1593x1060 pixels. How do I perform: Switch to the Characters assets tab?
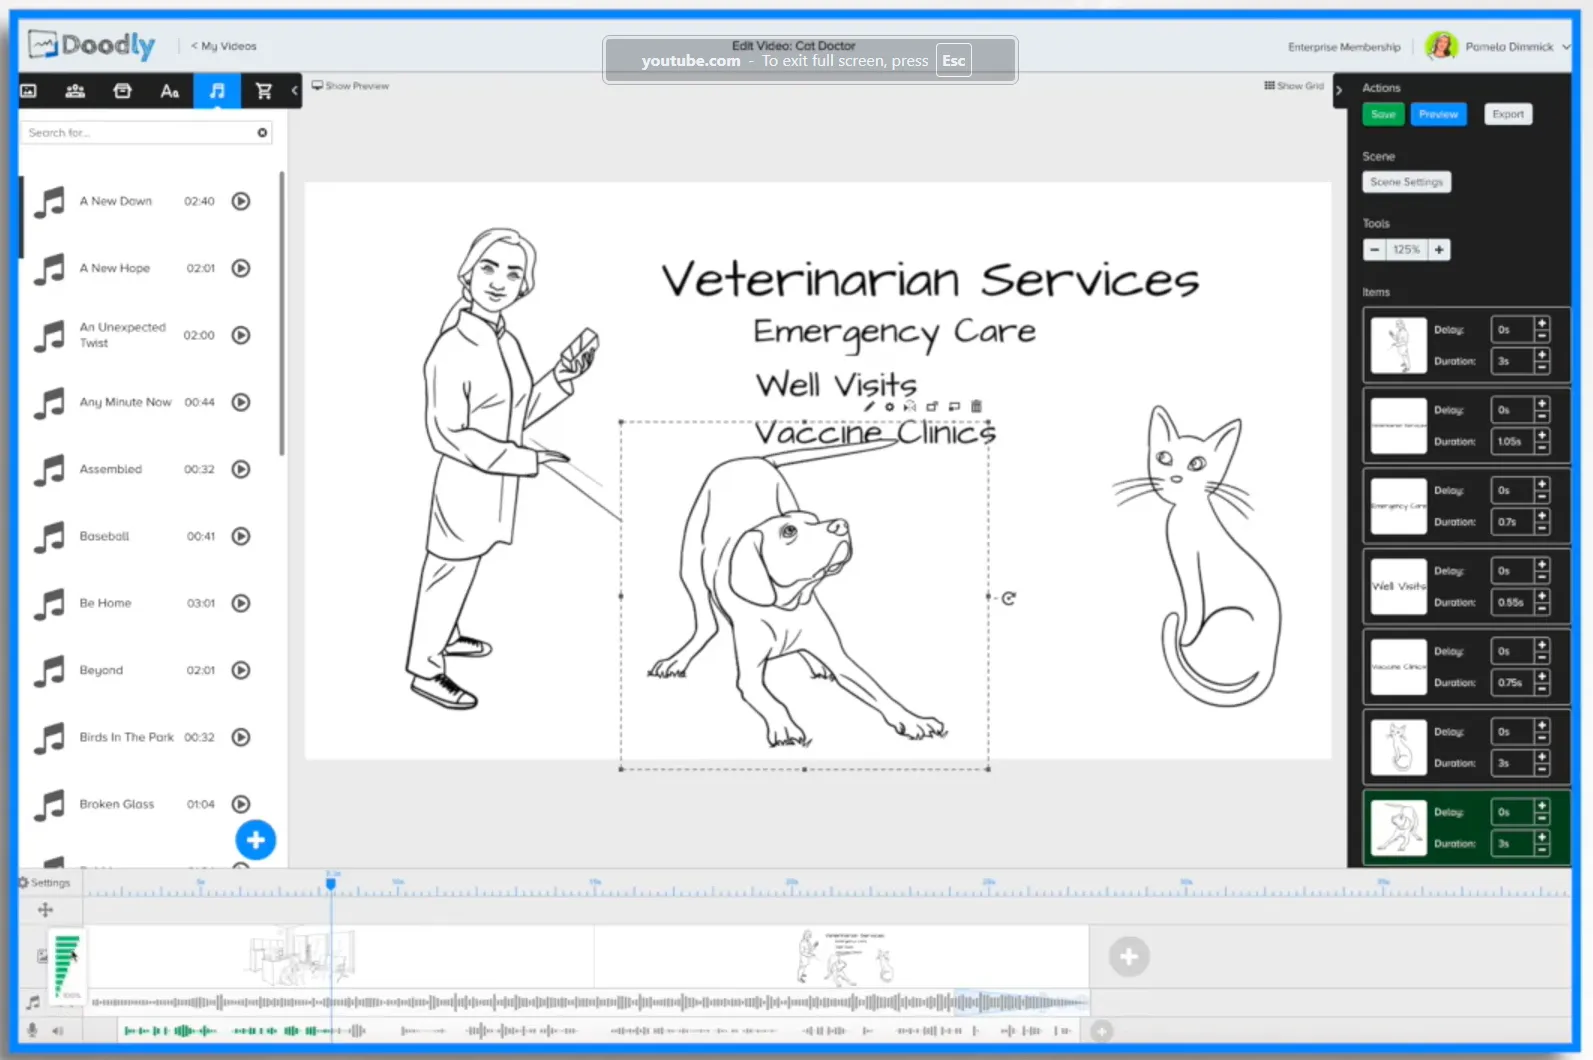[75, 91]
